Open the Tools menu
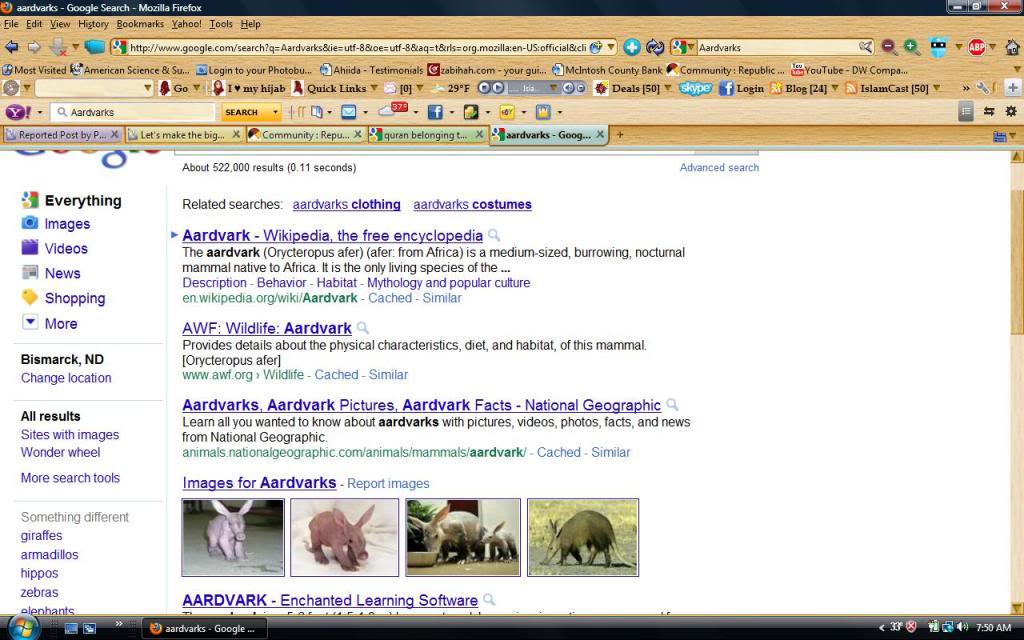 click(x=221, y=24)
